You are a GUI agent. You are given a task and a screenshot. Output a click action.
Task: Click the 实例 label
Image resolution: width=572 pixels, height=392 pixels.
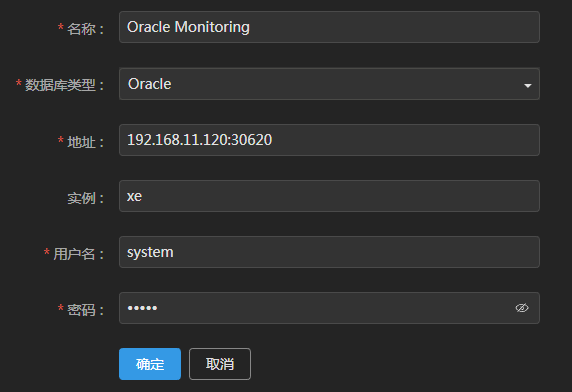[85, 198]
